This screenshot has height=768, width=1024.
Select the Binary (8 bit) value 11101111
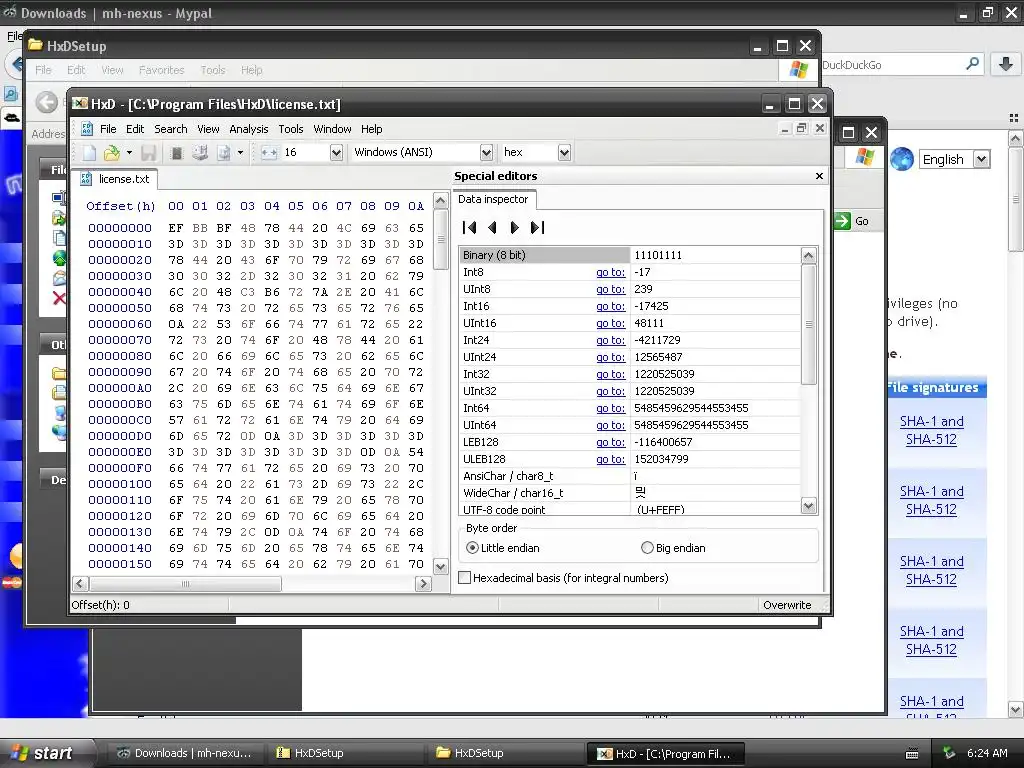[x=658, y=255]
